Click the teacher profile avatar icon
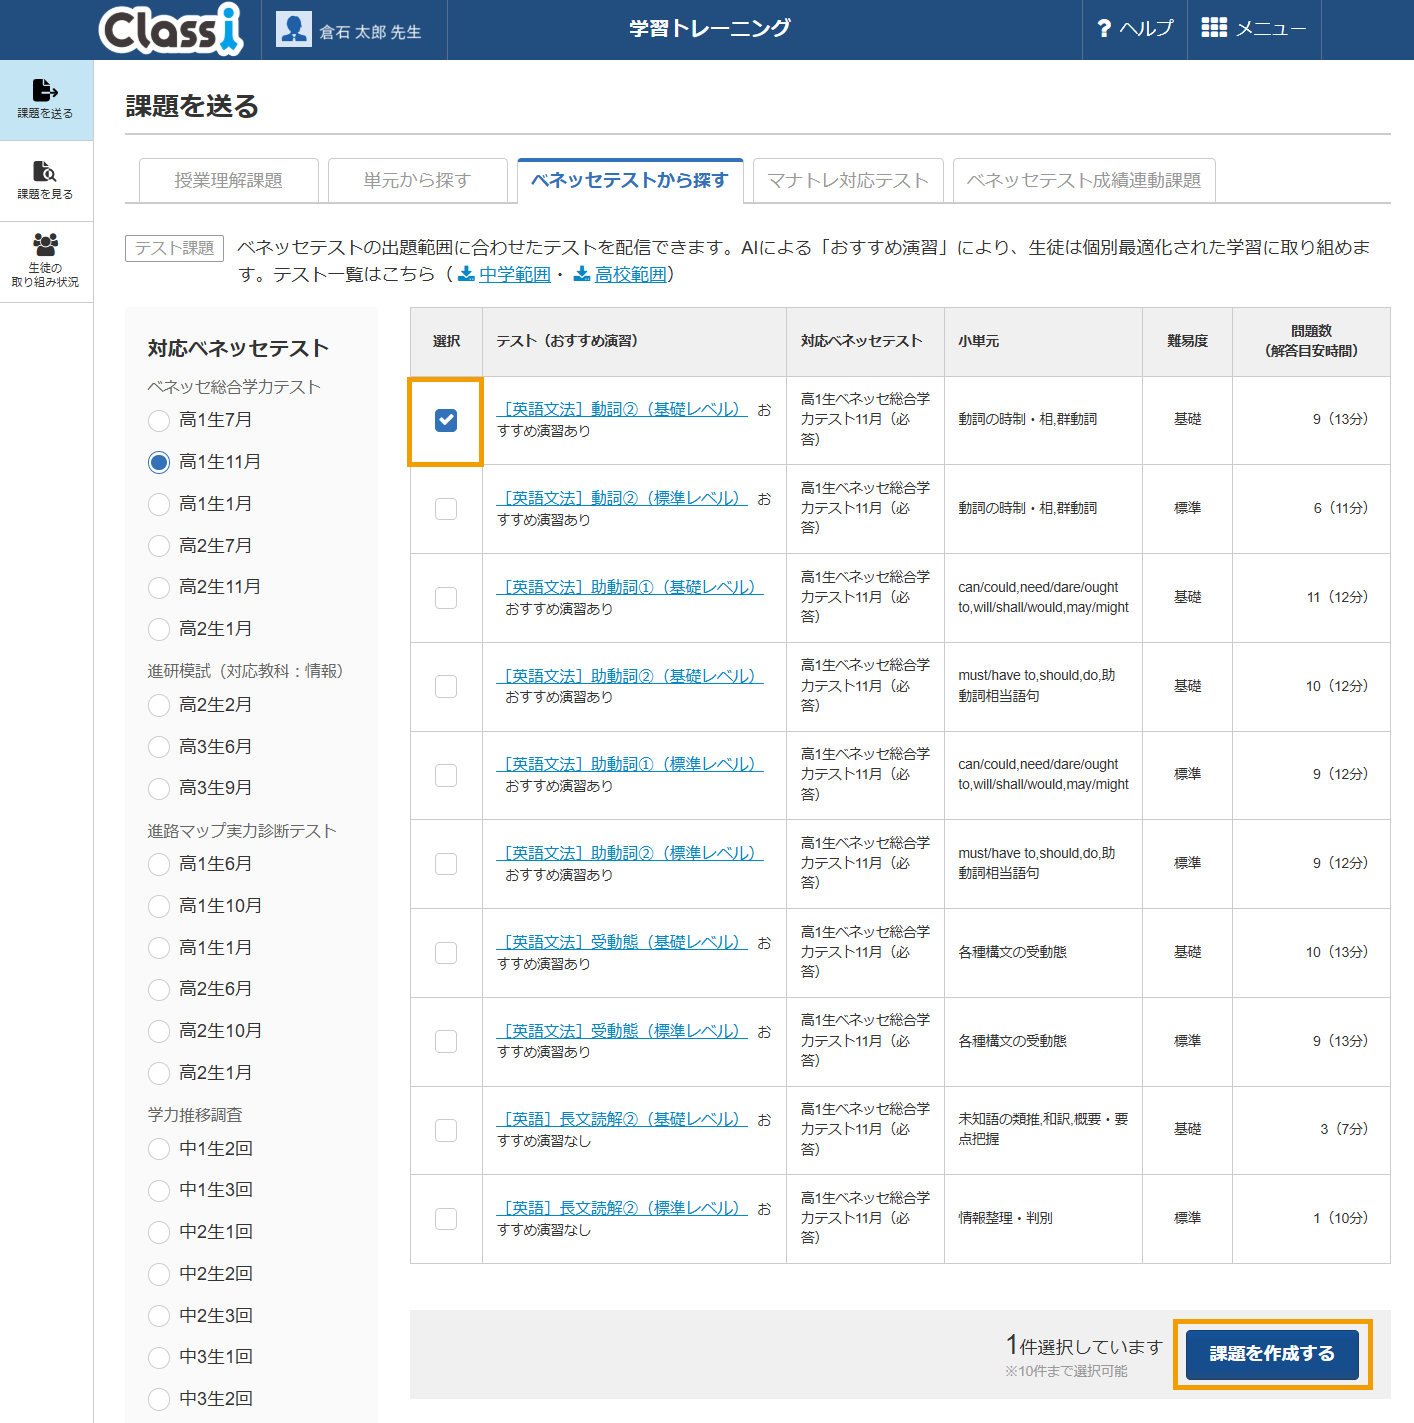1414x1423 pixels. 294,30
